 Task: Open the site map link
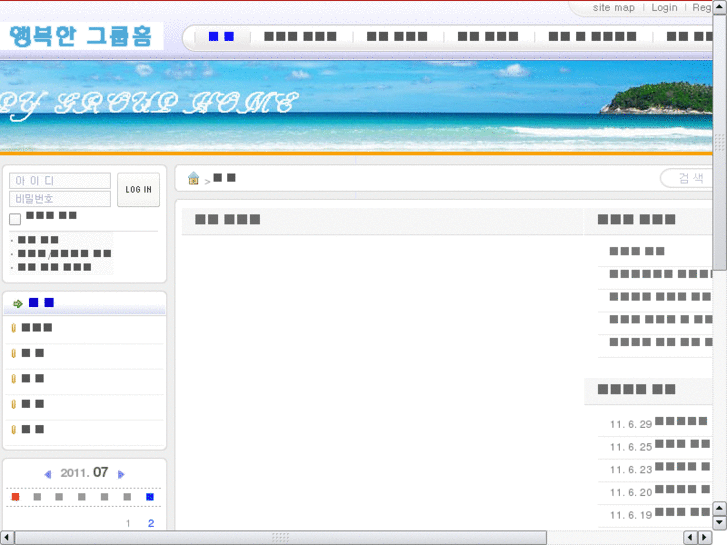[x=613, y=8]
